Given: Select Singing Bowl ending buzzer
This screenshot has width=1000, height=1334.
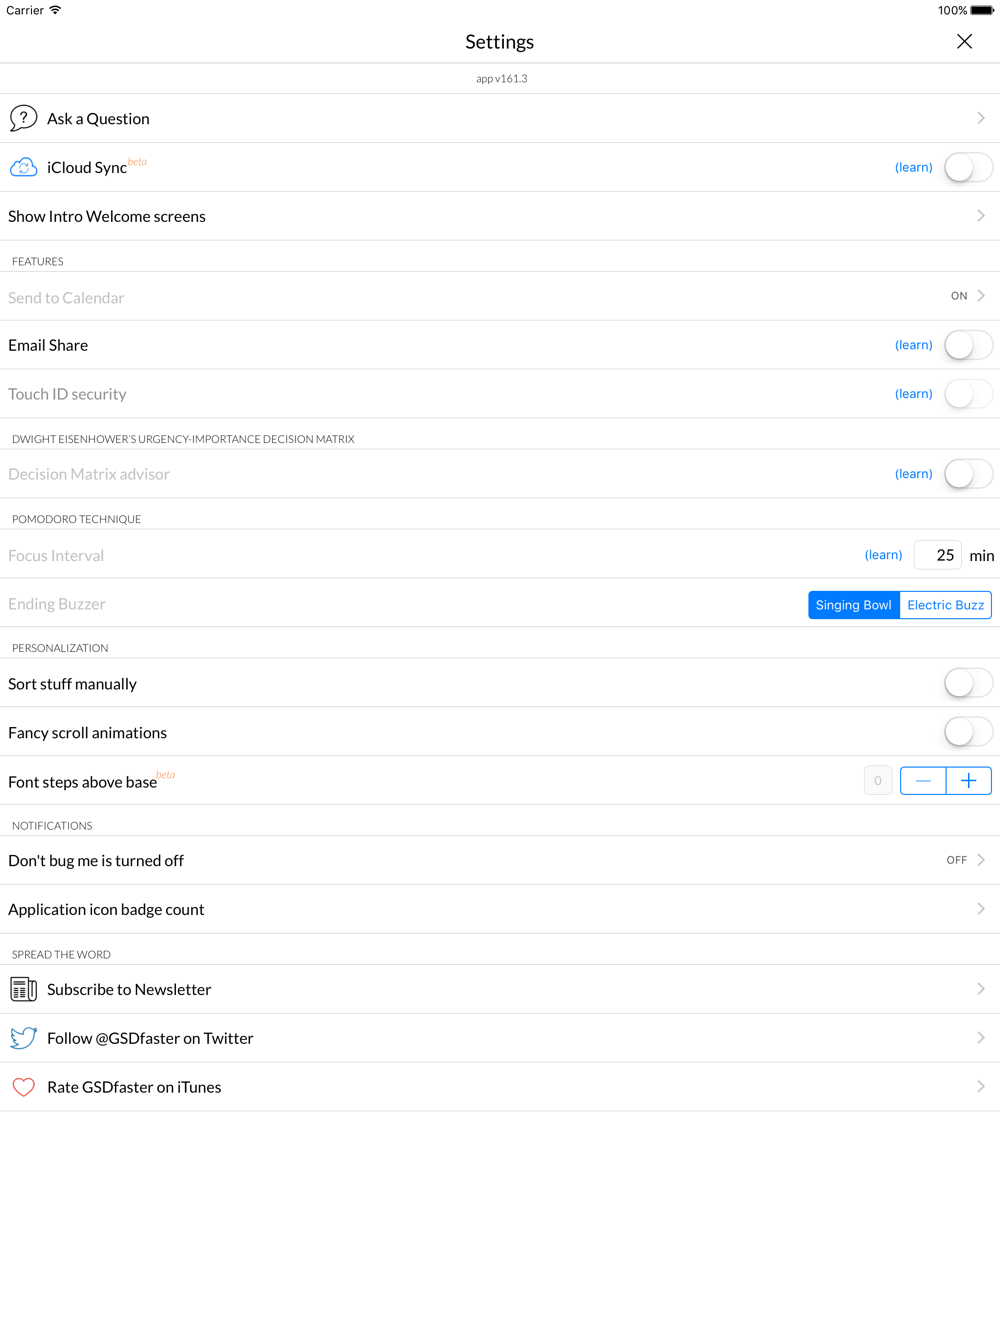Looking at the screenshot, I should point(853,605).
